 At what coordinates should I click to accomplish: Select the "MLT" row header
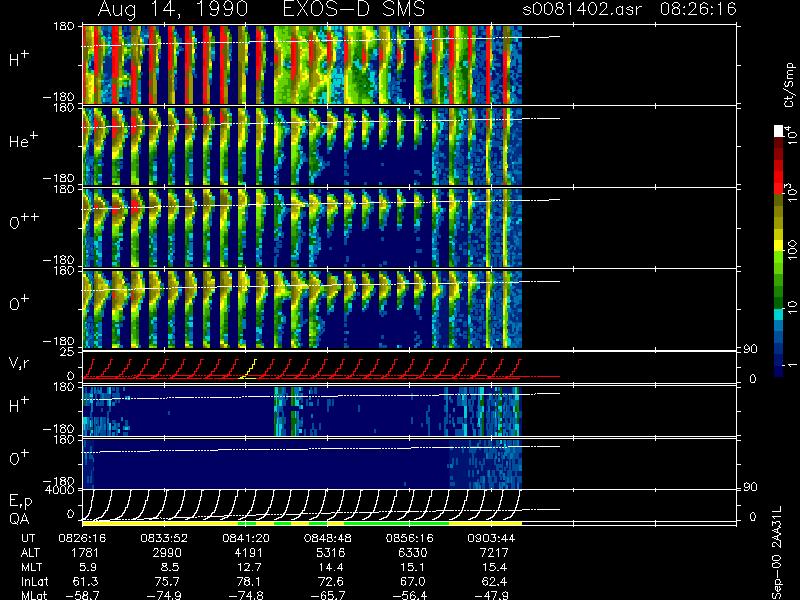coord(32,567)
